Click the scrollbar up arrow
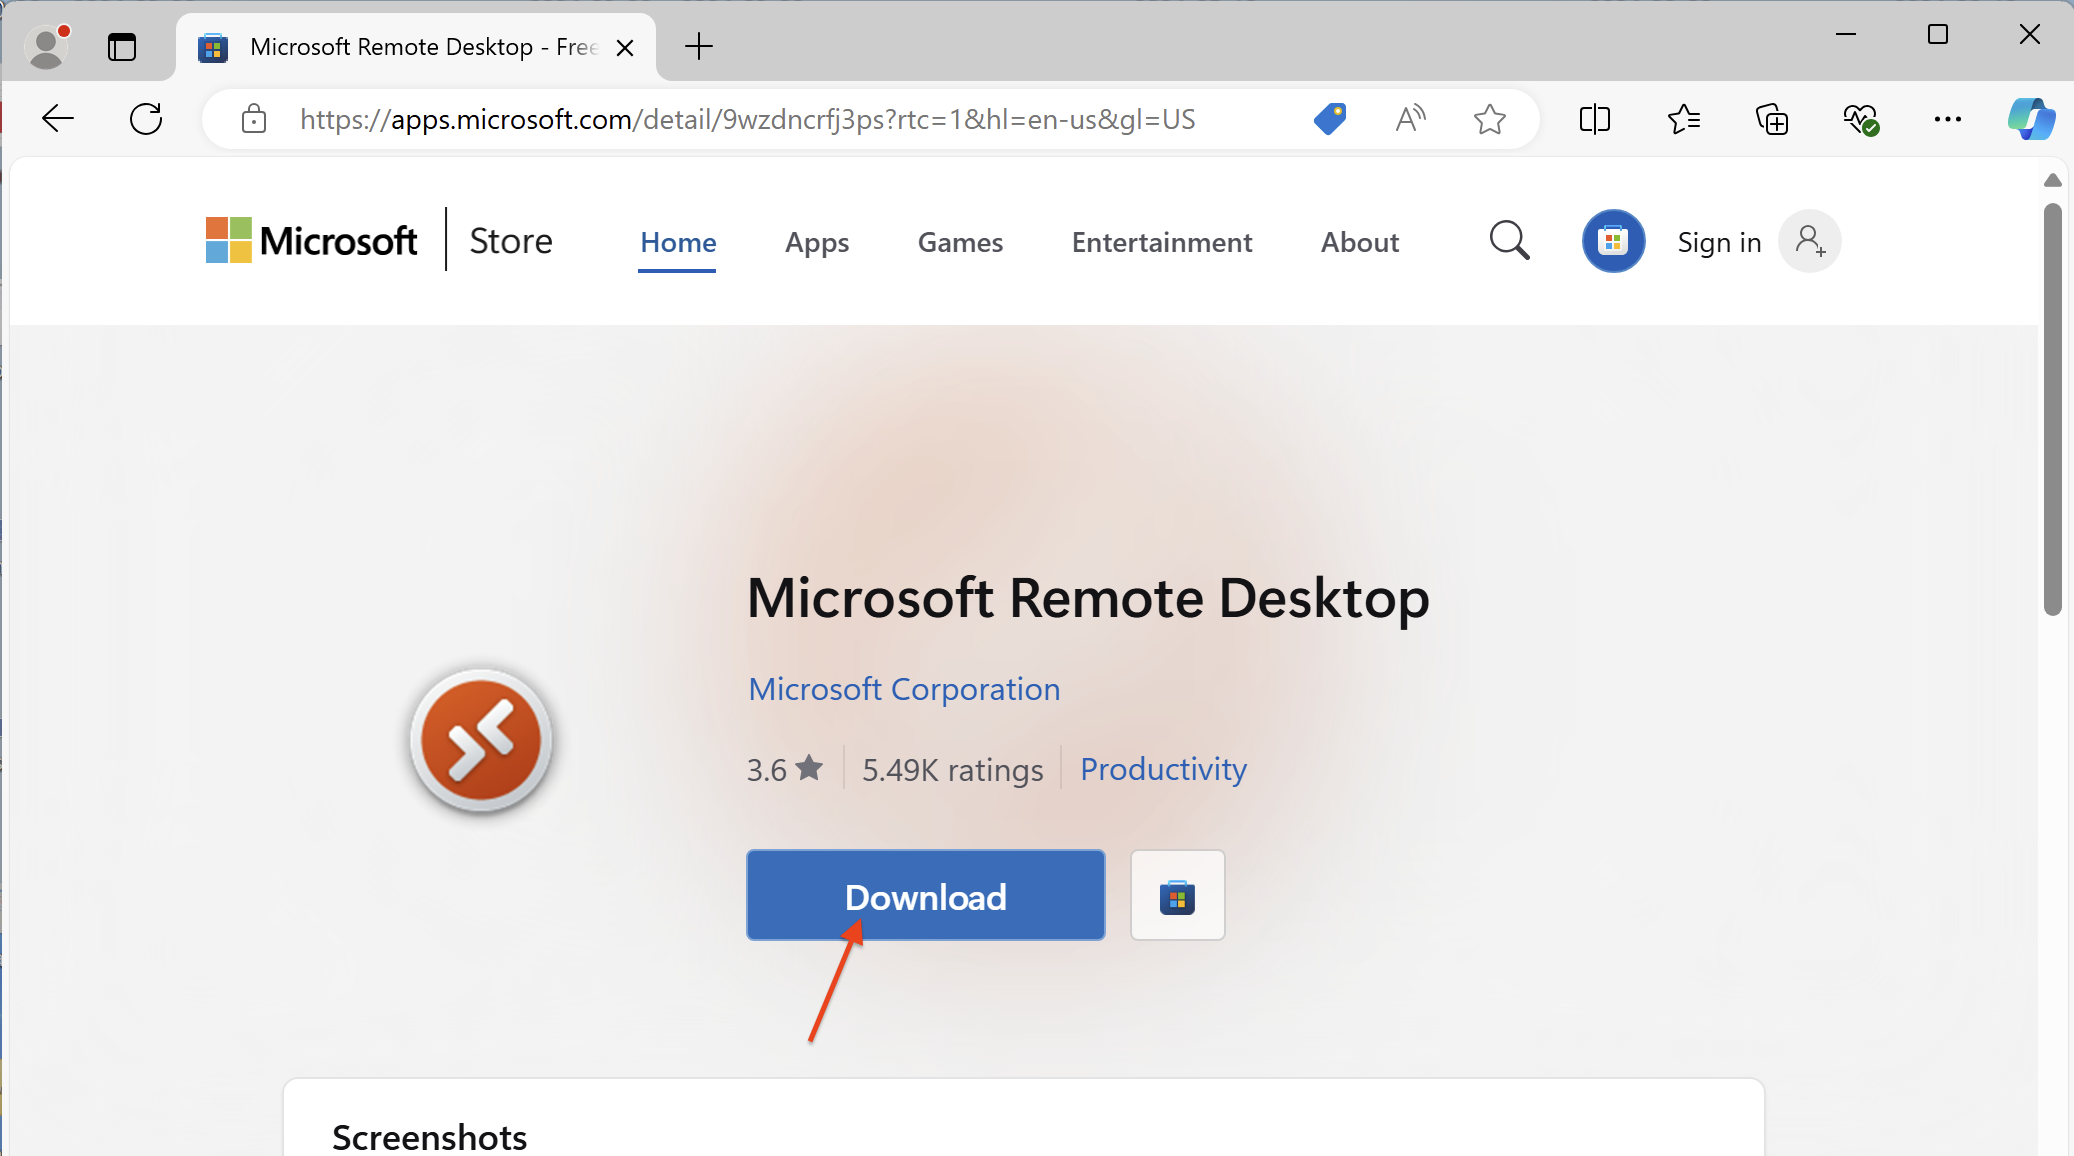The width and height of the screenshot is (2074, 1156). point(2052,181)
